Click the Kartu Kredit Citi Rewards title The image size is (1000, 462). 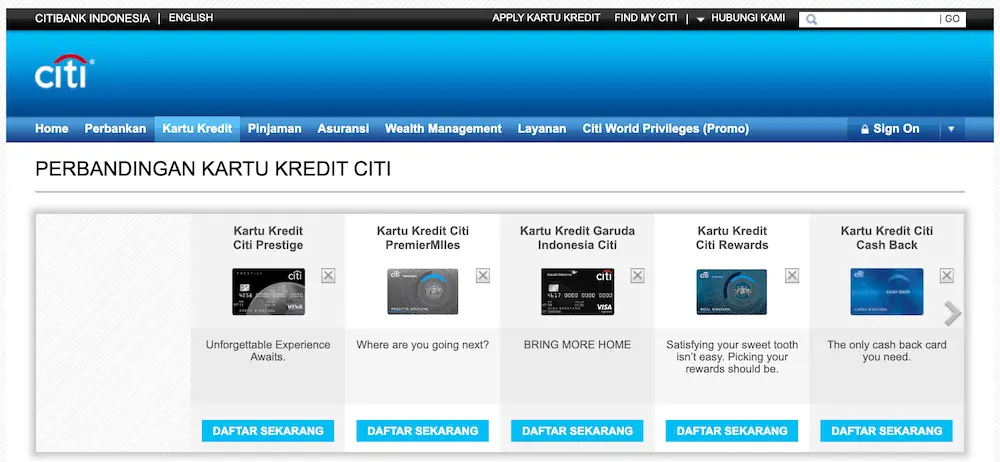click(732, 238)
